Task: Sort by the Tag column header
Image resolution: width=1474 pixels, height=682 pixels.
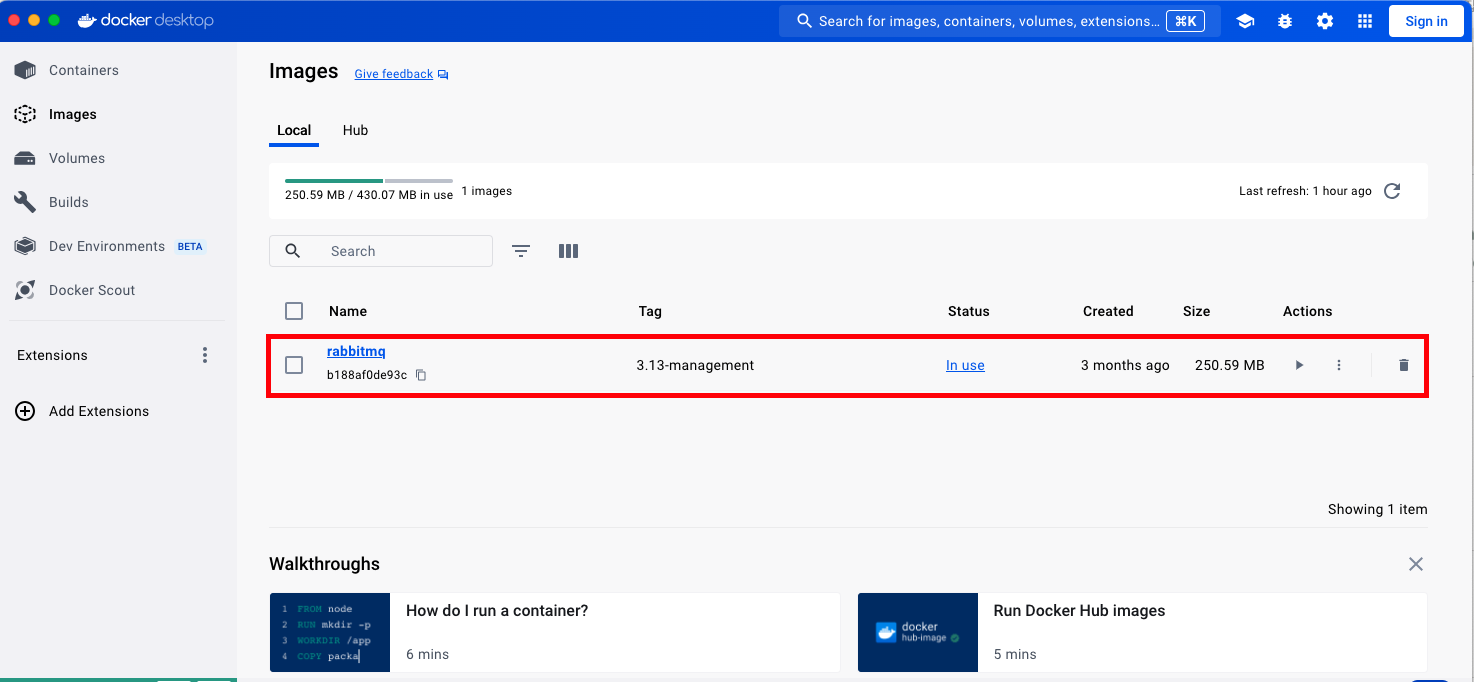Action: tap(650, 311)
